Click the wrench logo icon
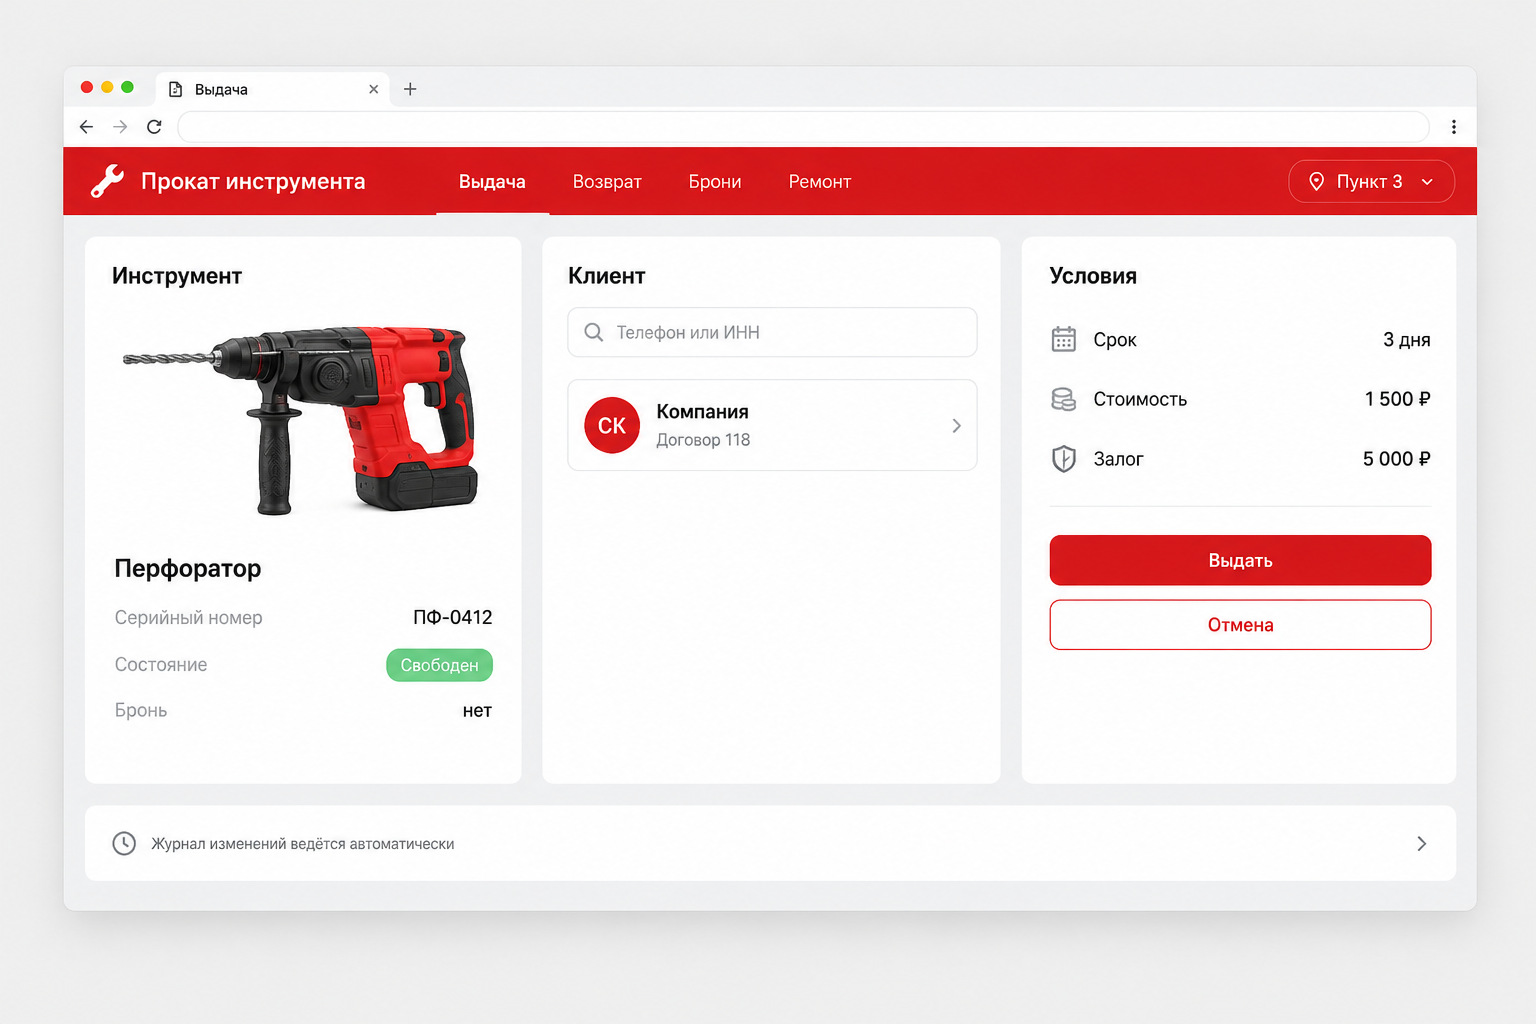The width and height of the screenshot is (1536, 1024). [107, 181]
